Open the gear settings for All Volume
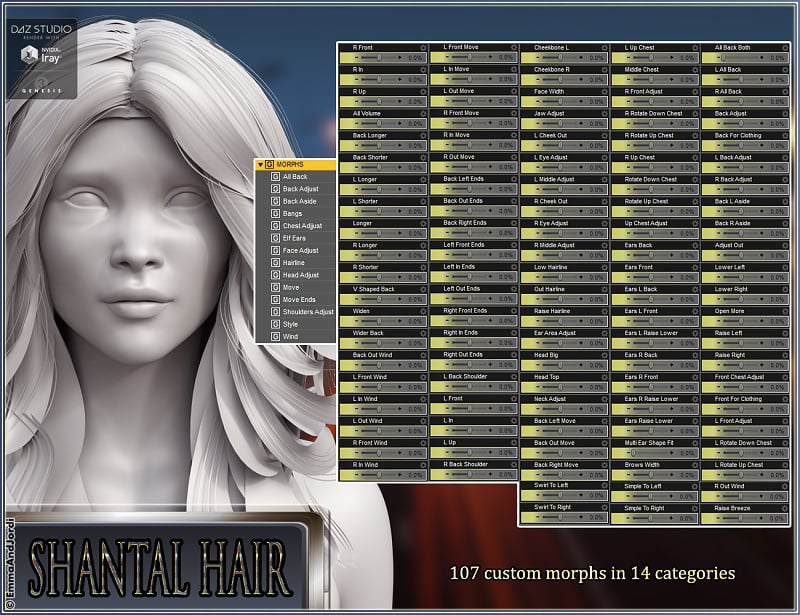800x615 pixels. click(423, 113)
